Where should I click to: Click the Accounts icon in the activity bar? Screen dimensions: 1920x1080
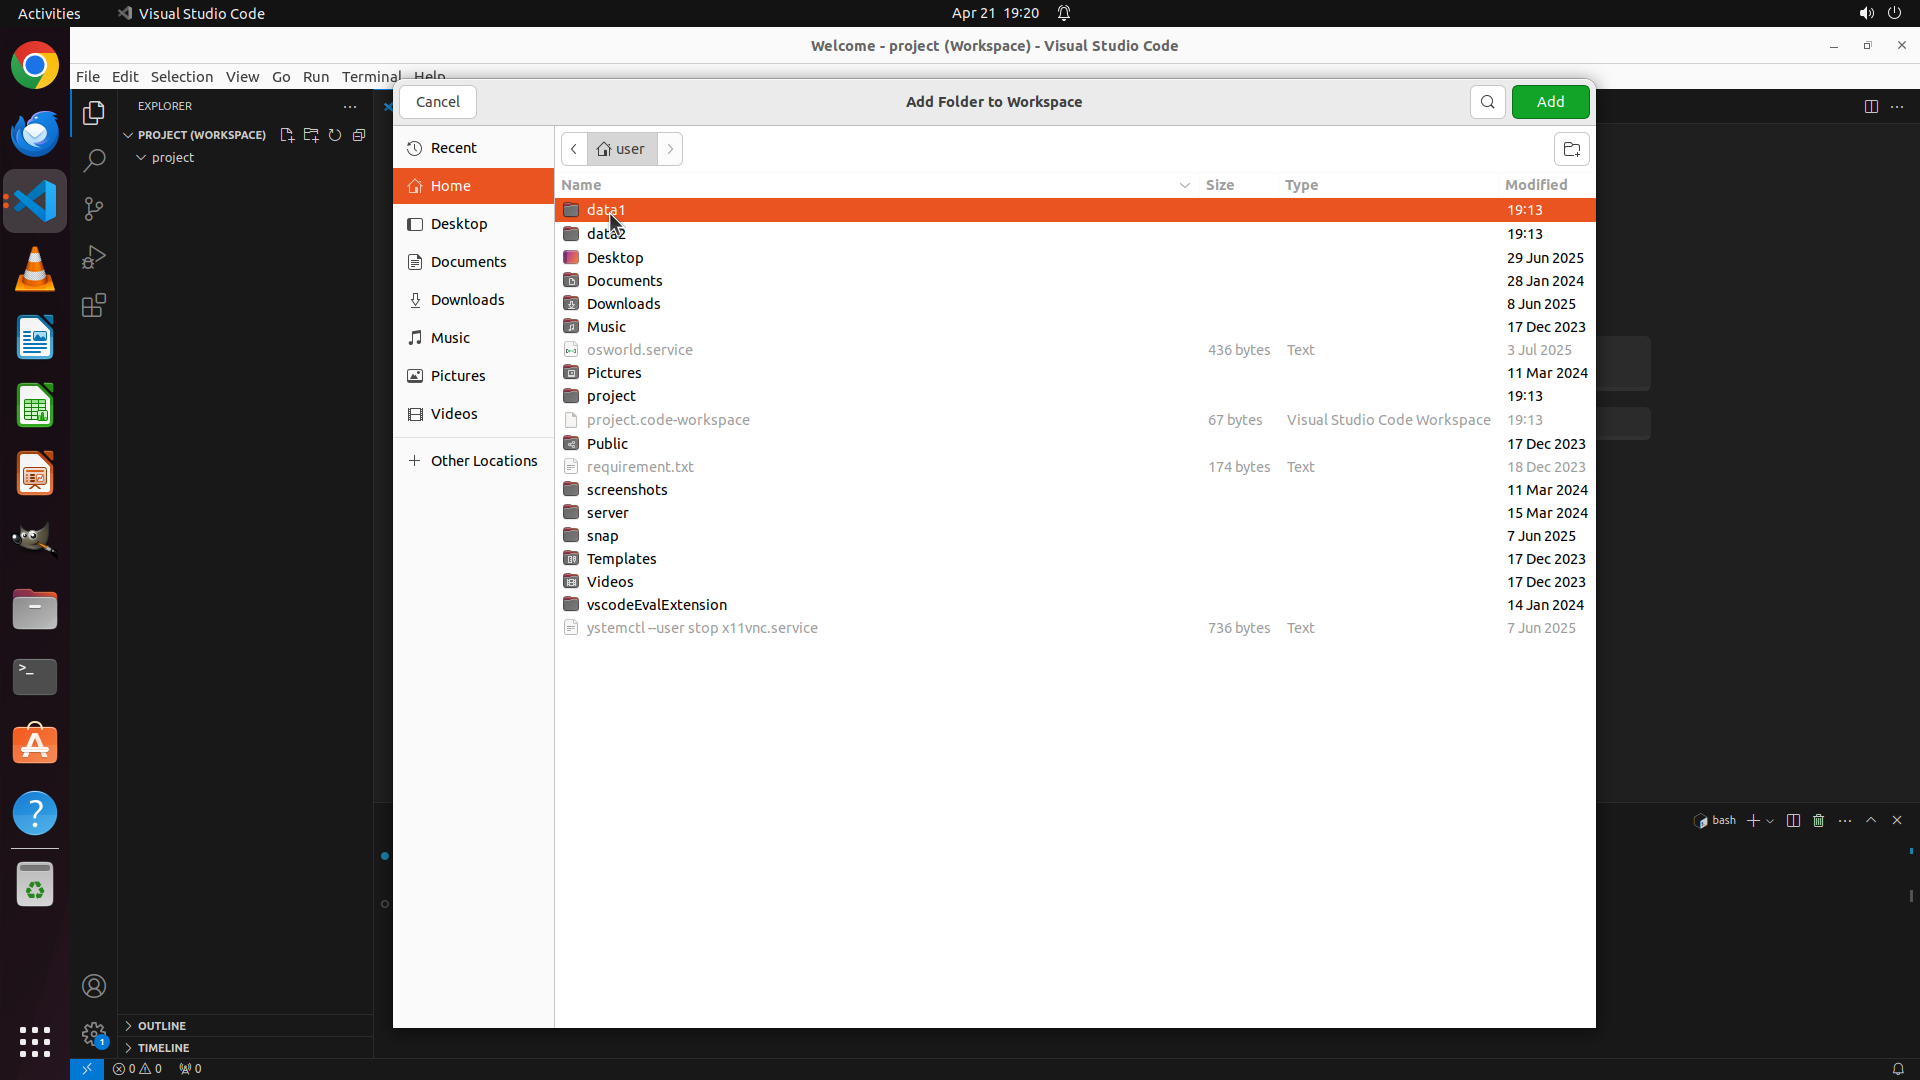click(x=94, y=986)
